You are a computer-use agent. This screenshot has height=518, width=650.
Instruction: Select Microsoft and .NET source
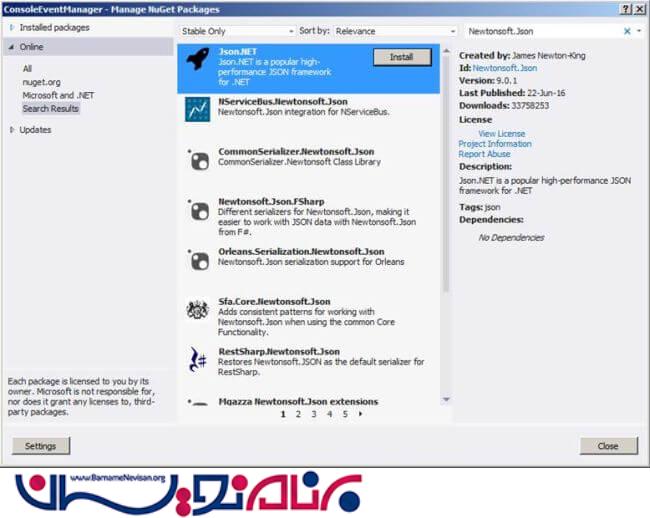(56, 95)
